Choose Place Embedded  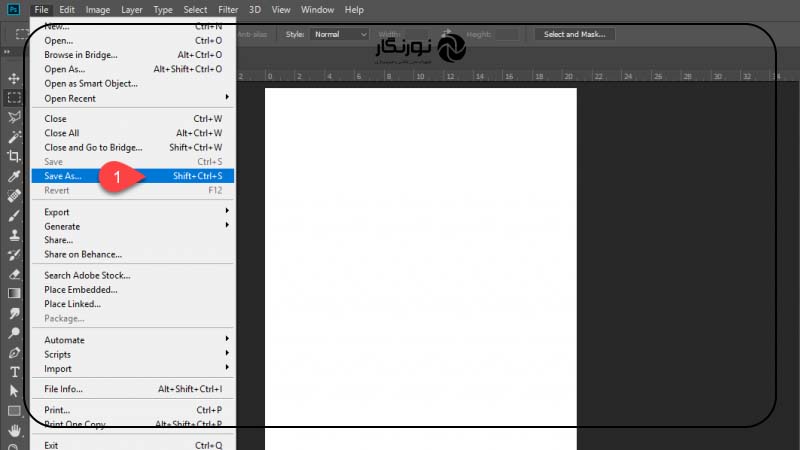click(133, 289)
